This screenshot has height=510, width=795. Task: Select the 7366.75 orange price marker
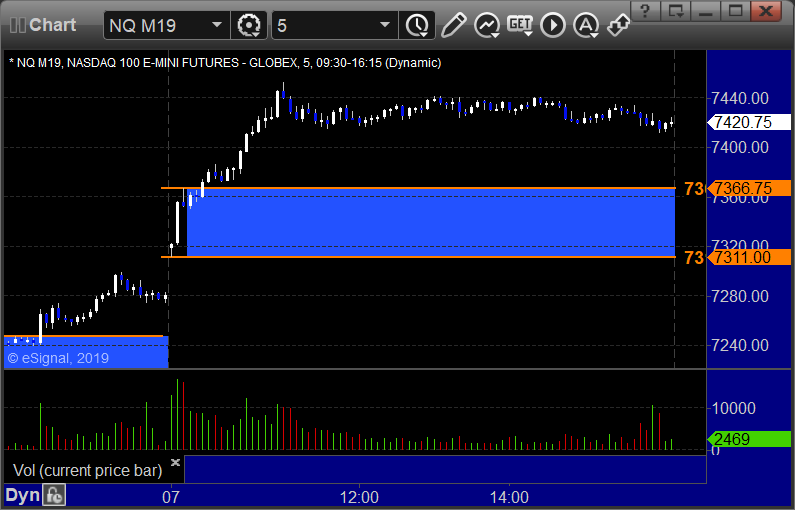click(x=749, y=188)
